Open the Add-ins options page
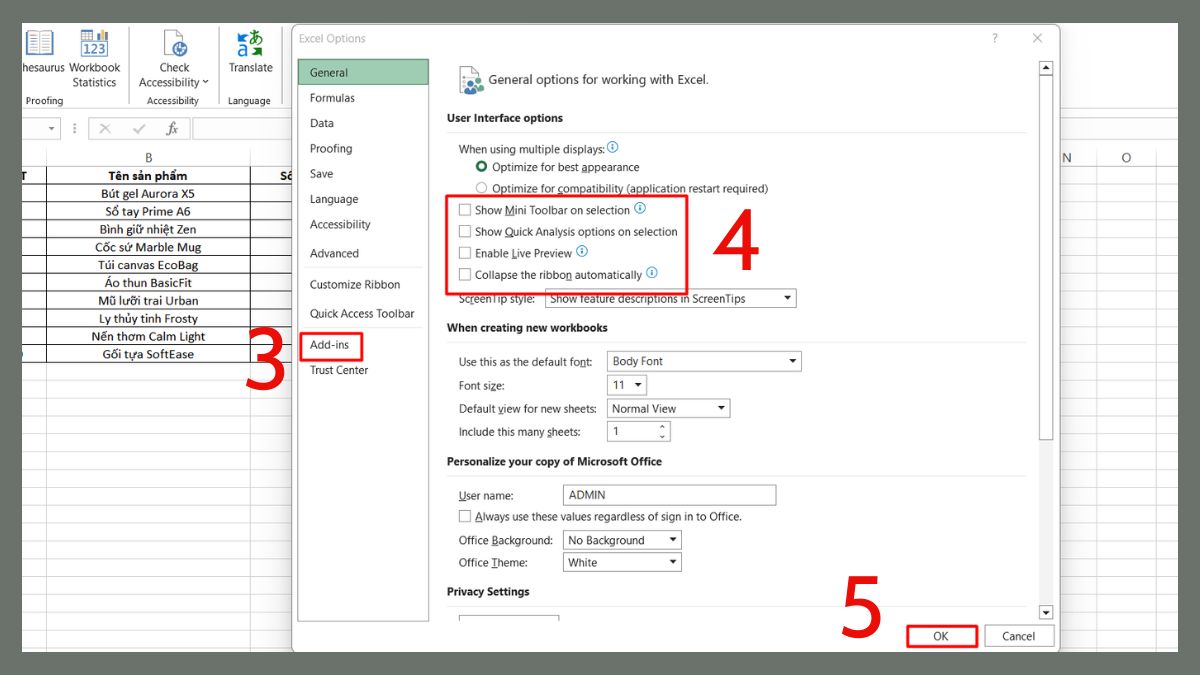Screen dimensions: 1200x675 pyautogui.click(x=330, y=345)
